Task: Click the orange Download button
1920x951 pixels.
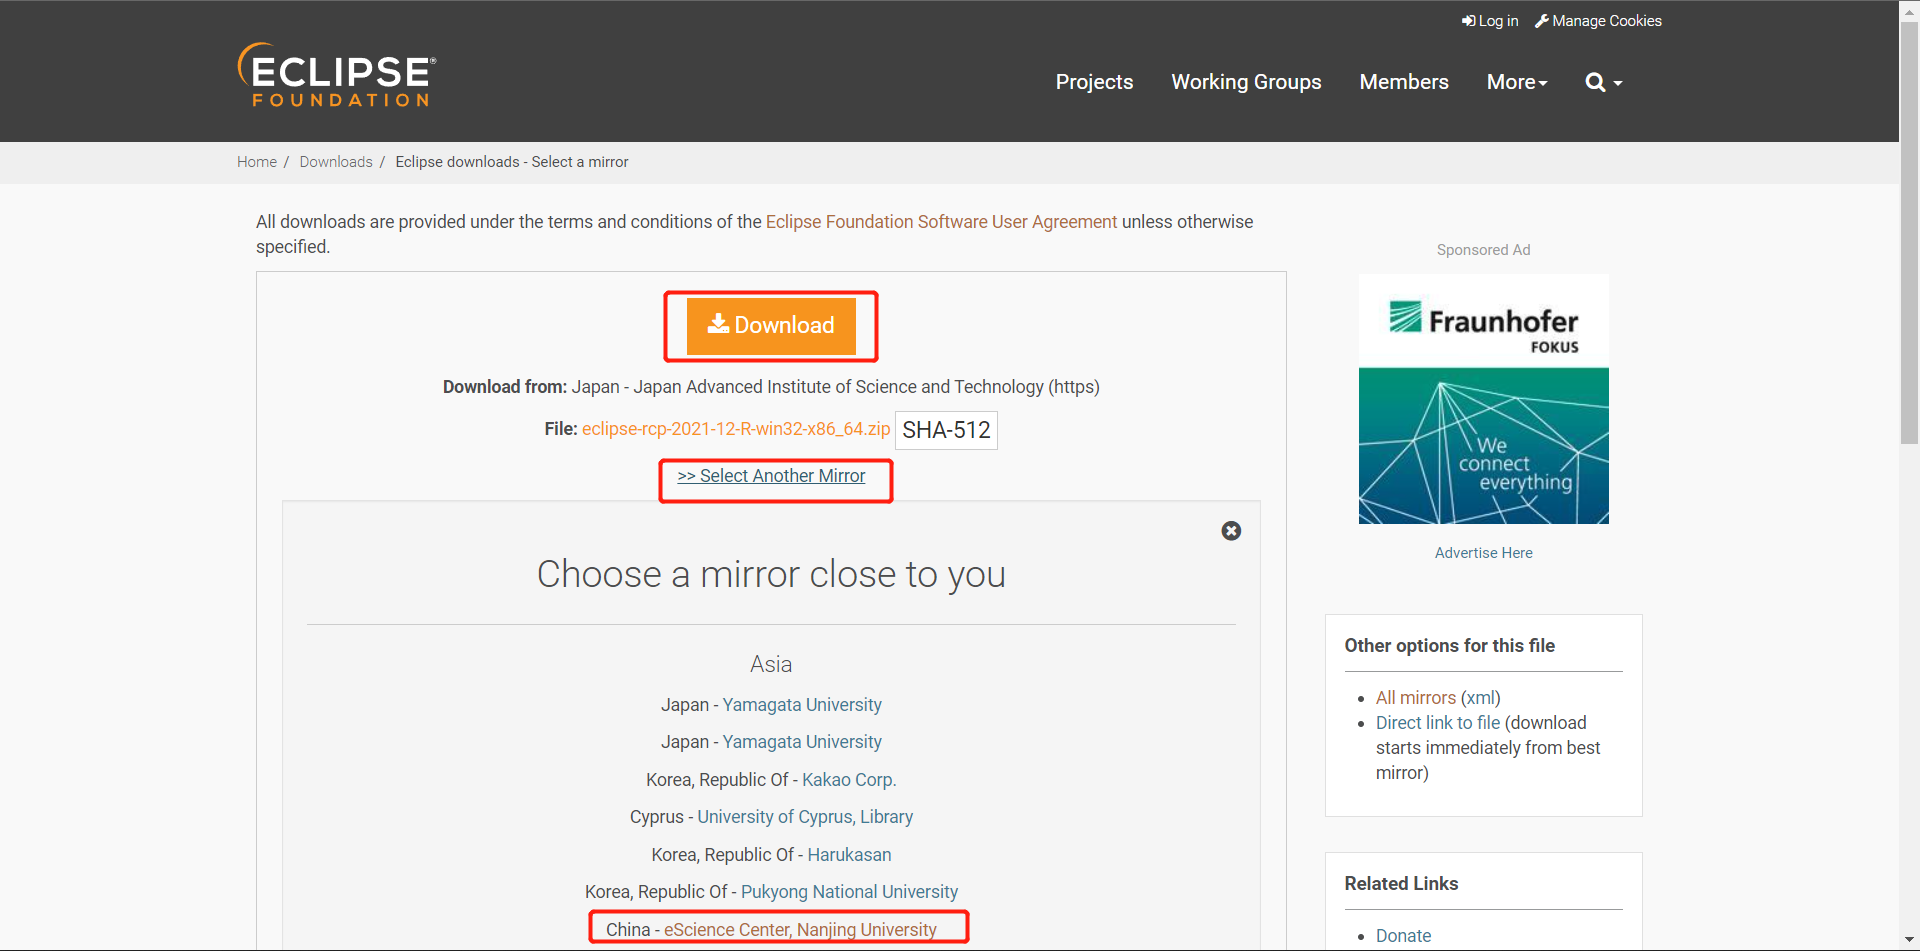Action: (771, 326)
